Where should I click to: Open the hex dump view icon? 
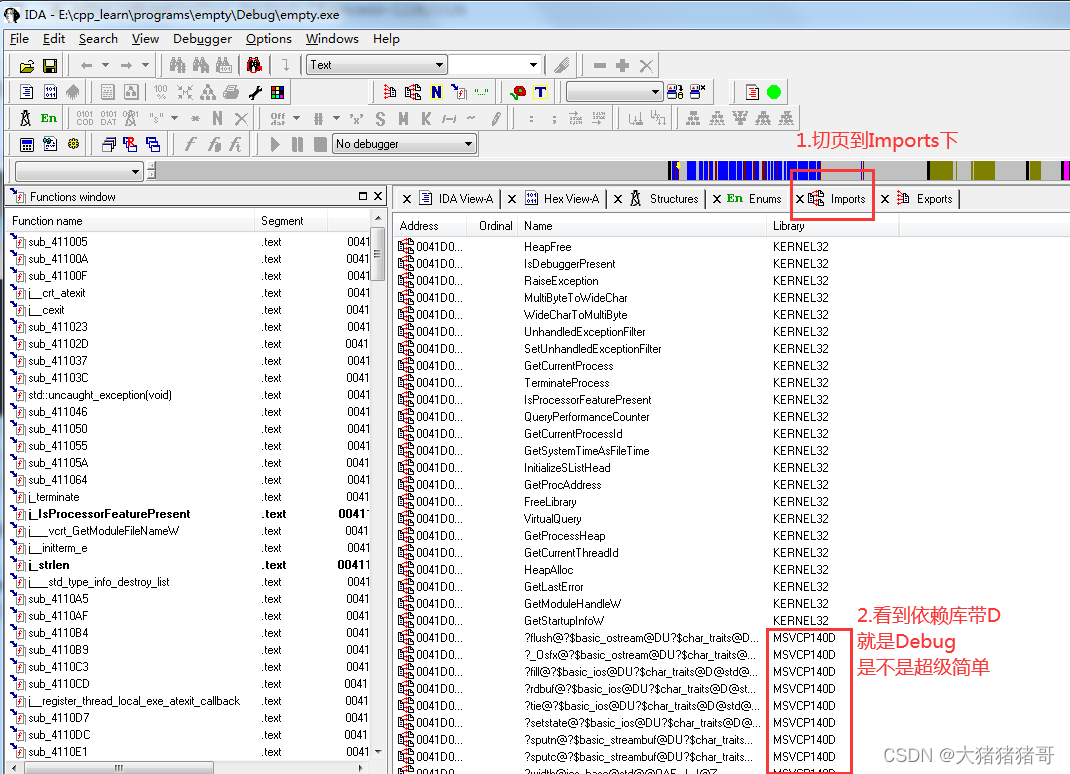(50, 92)
